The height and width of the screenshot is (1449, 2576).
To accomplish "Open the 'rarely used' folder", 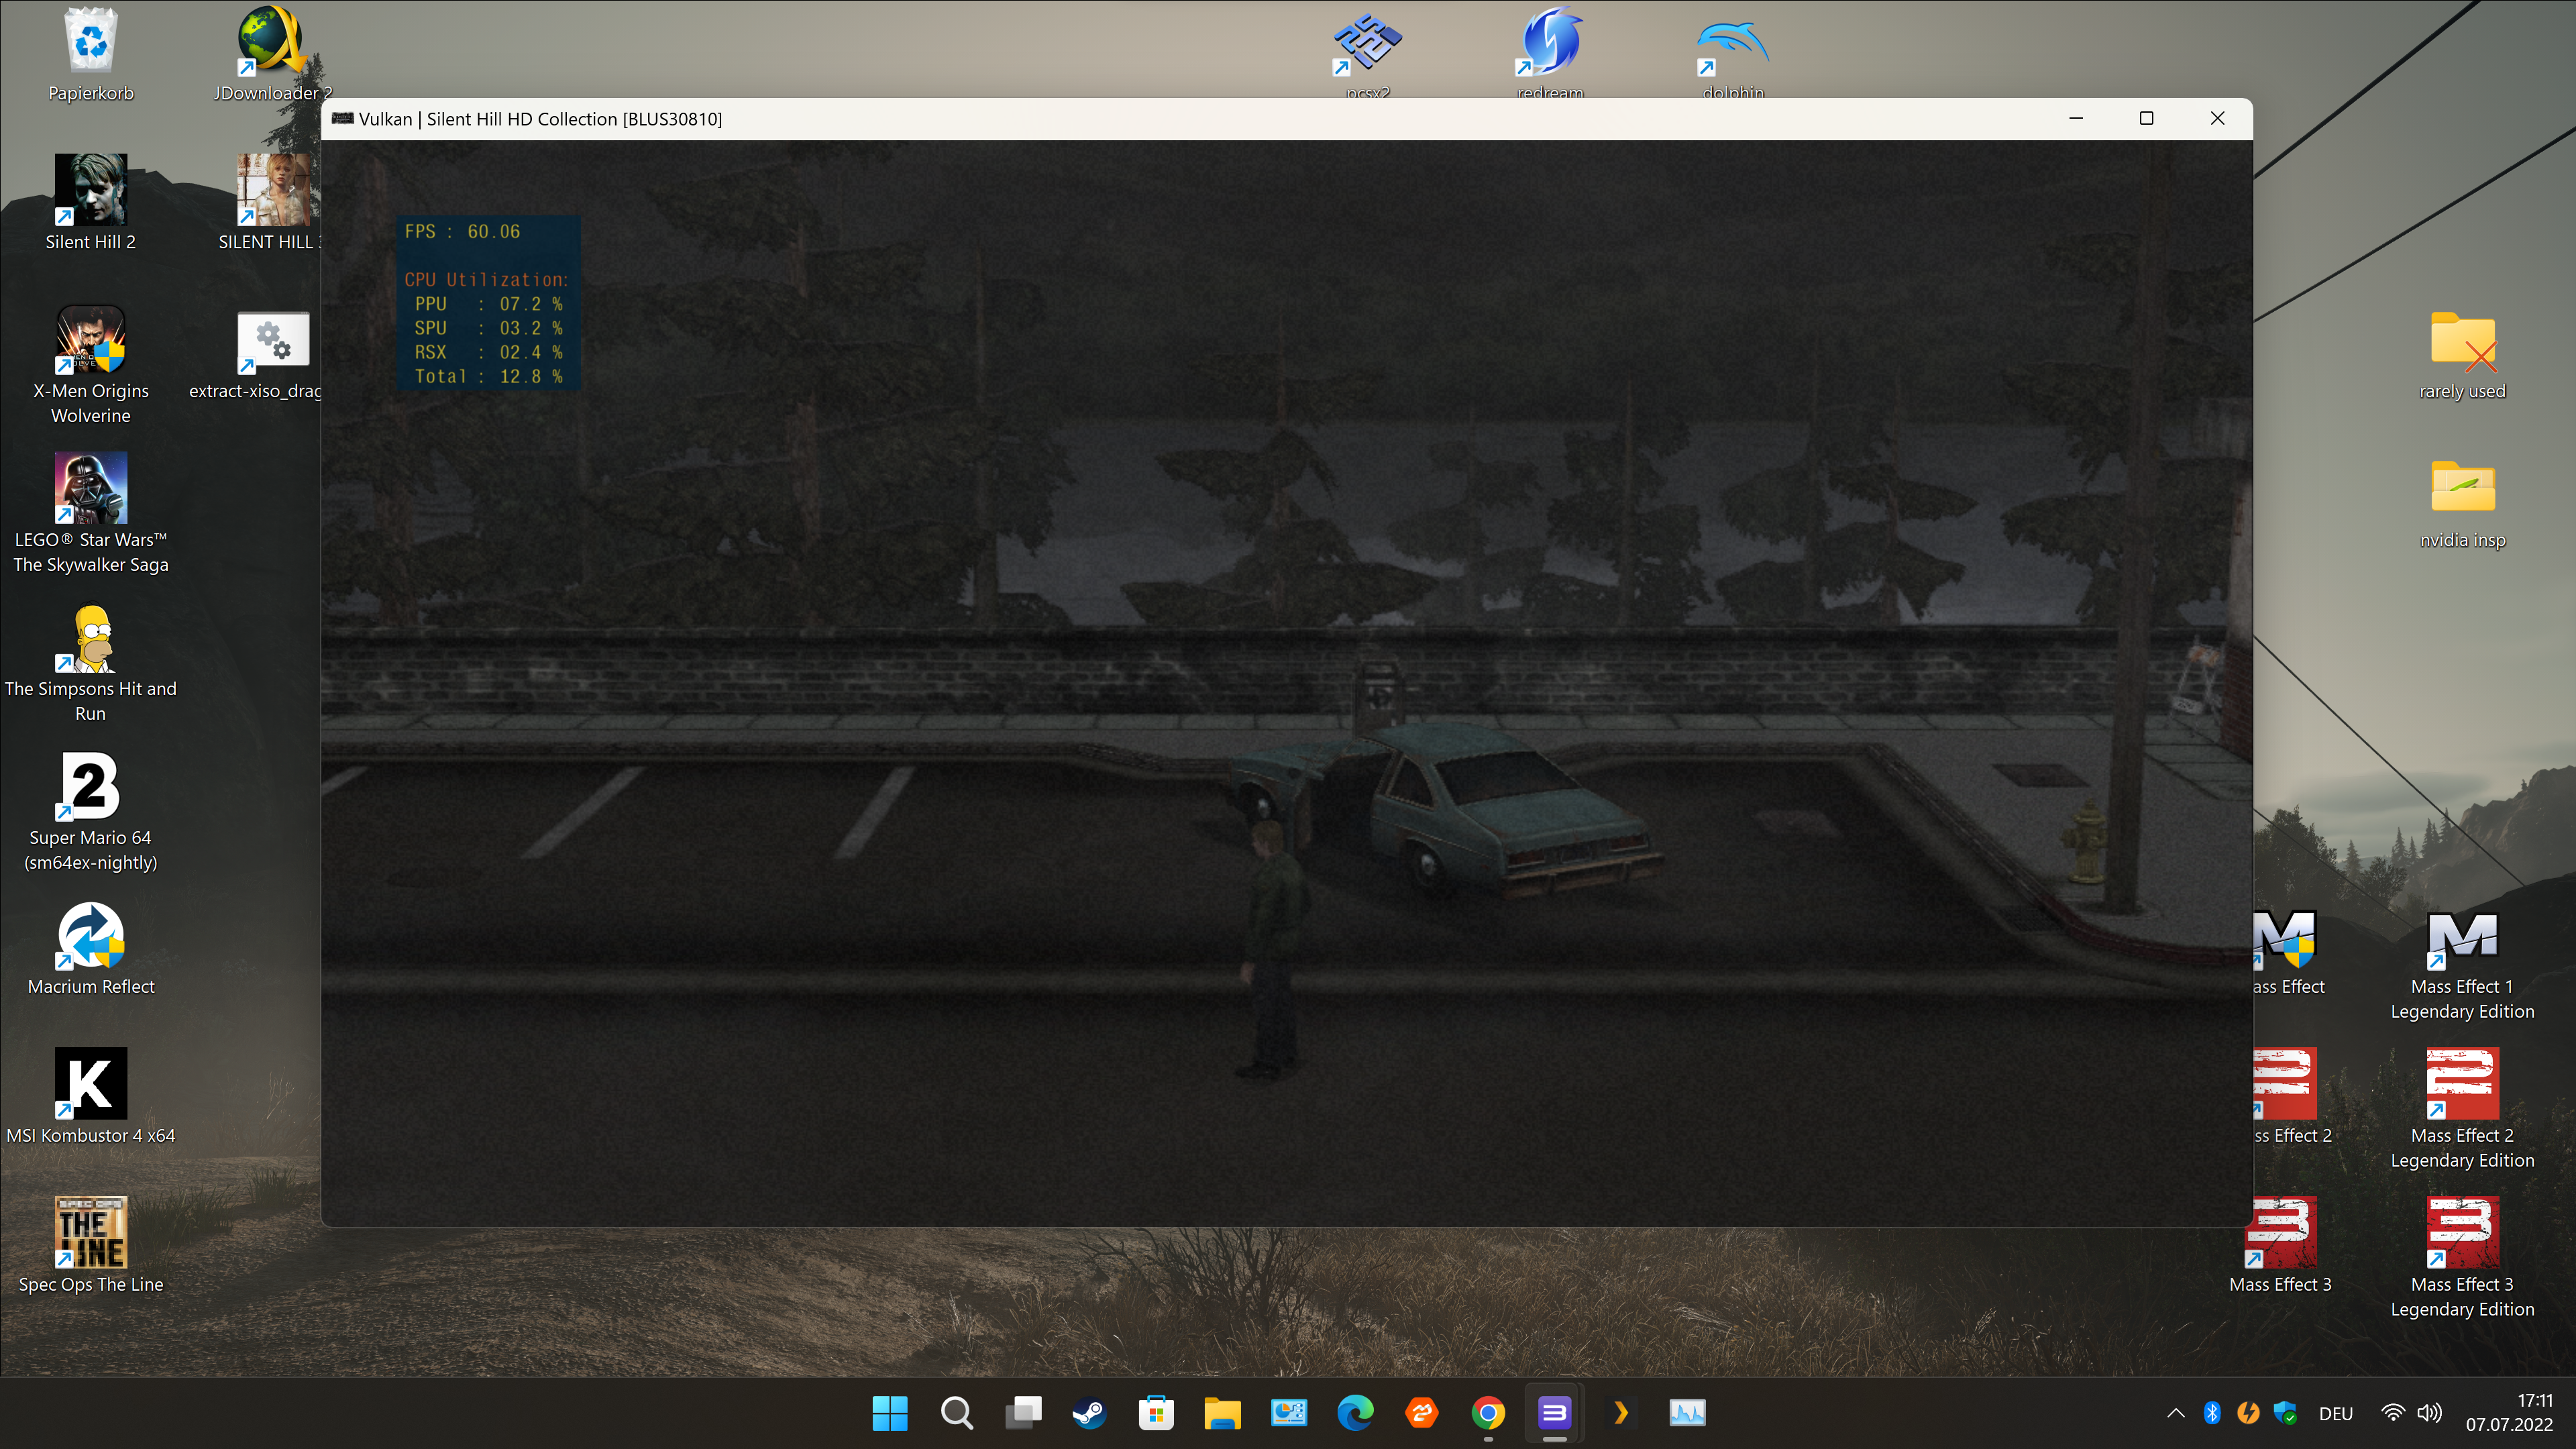I will pos(2462,342).
